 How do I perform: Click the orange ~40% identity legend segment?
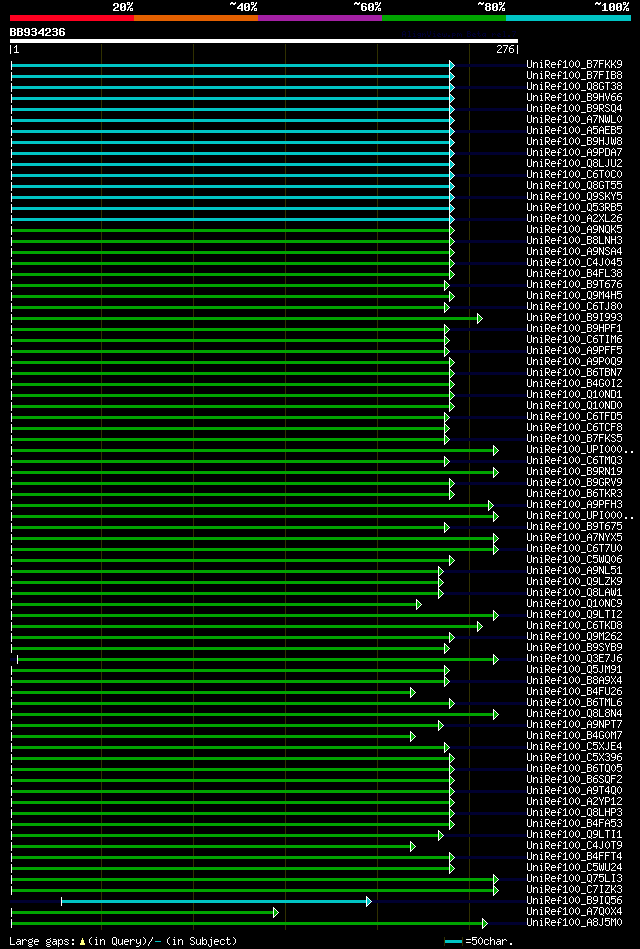pyautogui.click(x=196, y=18)
